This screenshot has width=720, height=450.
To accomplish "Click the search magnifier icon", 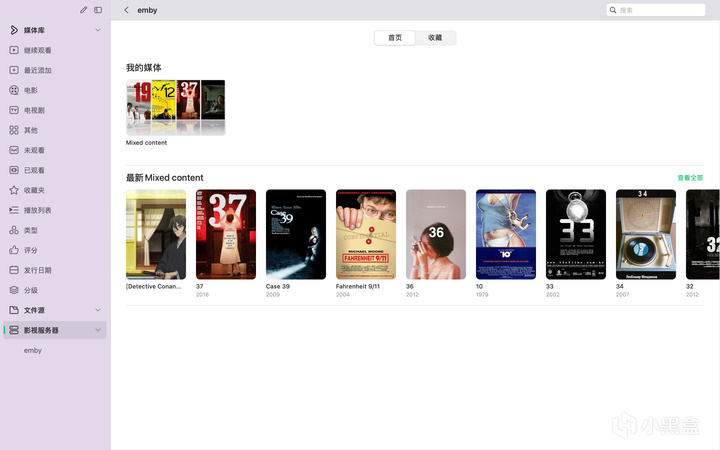I will tap(613, 10).
